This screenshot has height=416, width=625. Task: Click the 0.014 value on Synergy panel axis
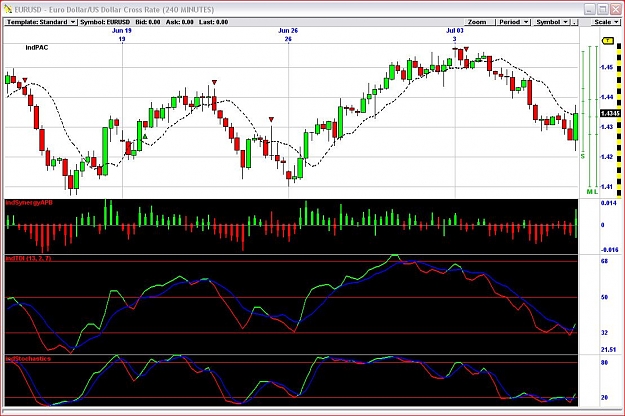click(x=608, y=203)
